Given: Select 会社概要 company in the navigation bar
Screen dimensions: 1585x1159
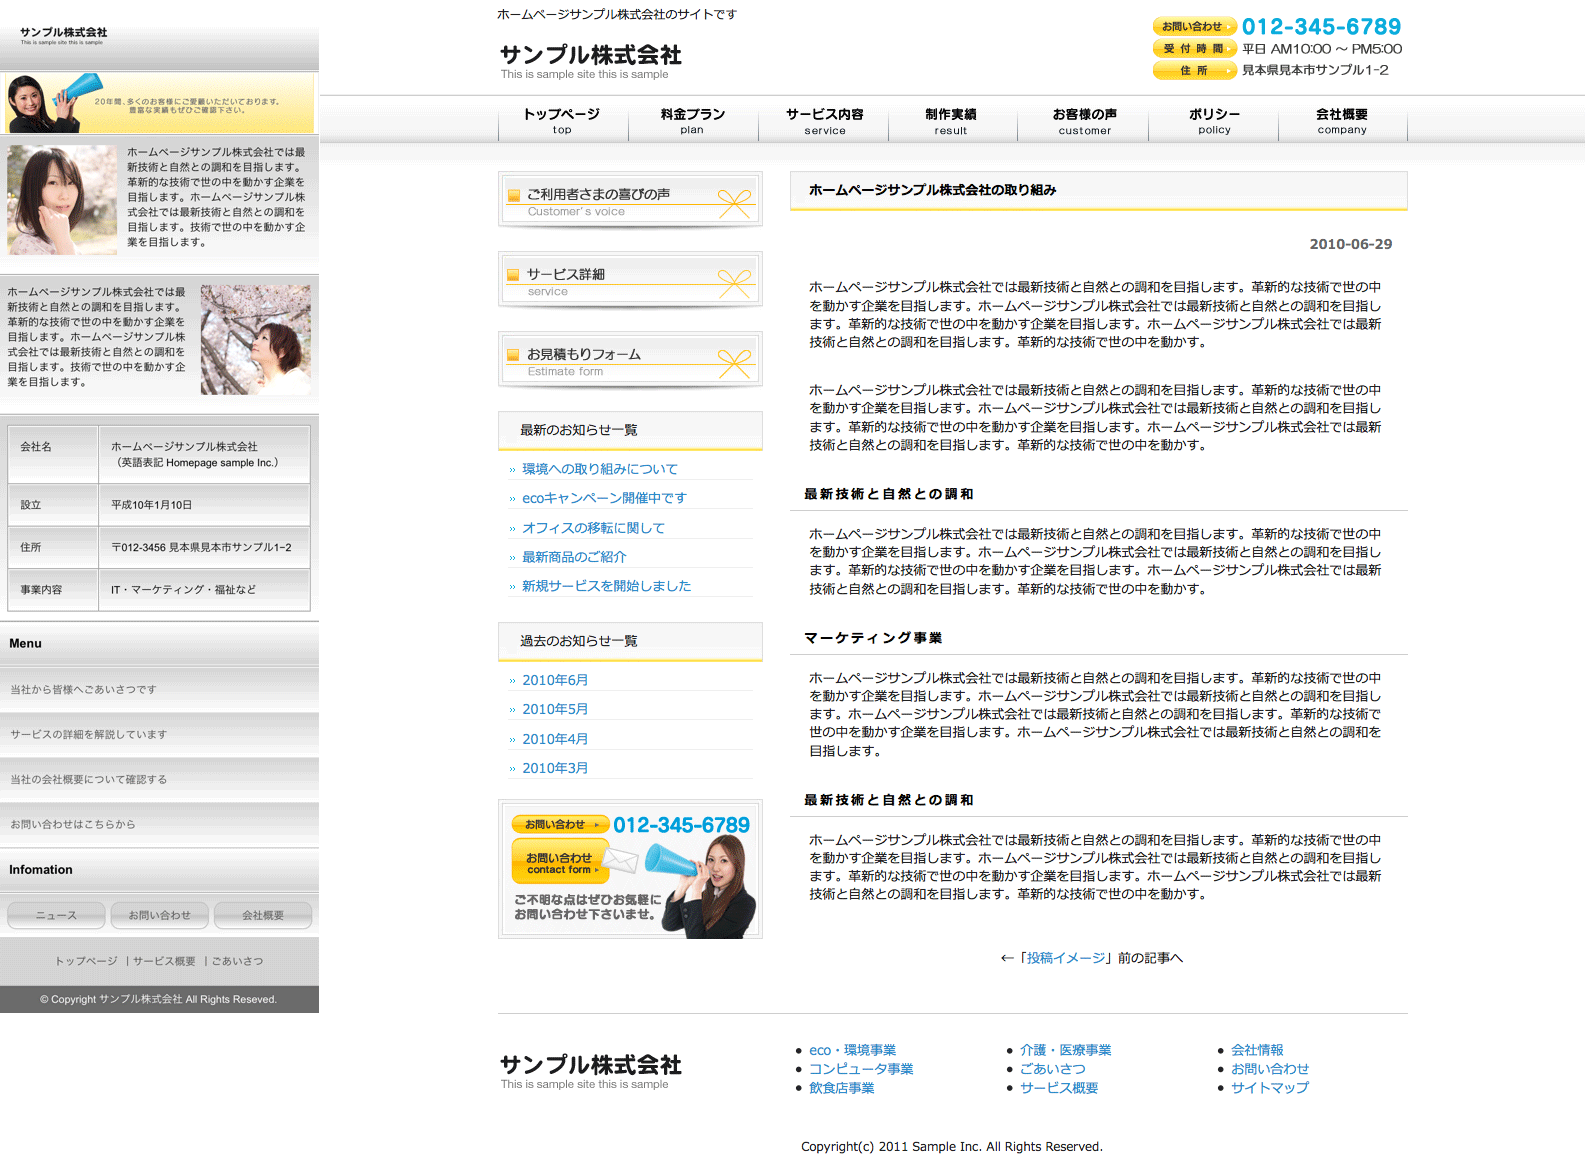Looking at the screenshot, I should tap(1342, 121).
